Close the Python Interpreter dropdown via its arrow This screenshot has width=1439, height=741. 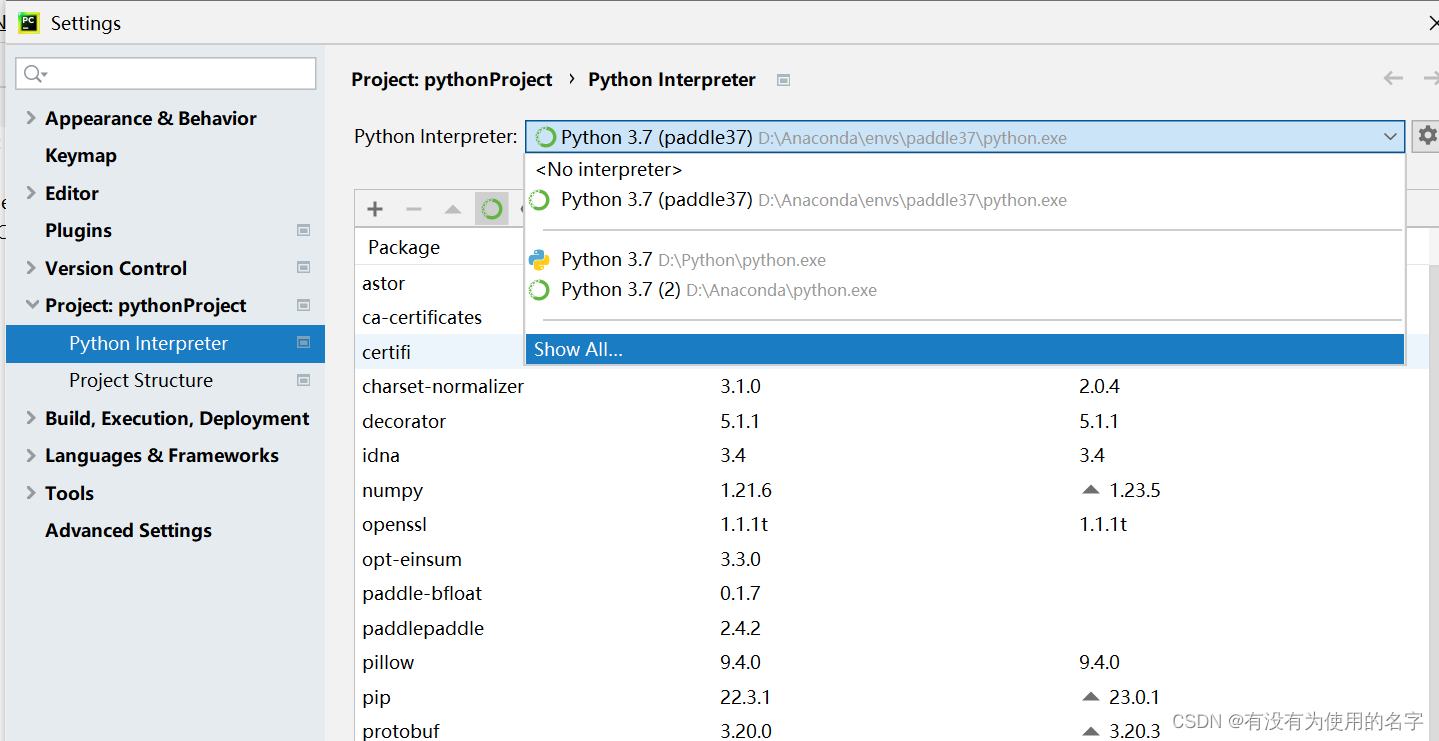coord(1390,137)
